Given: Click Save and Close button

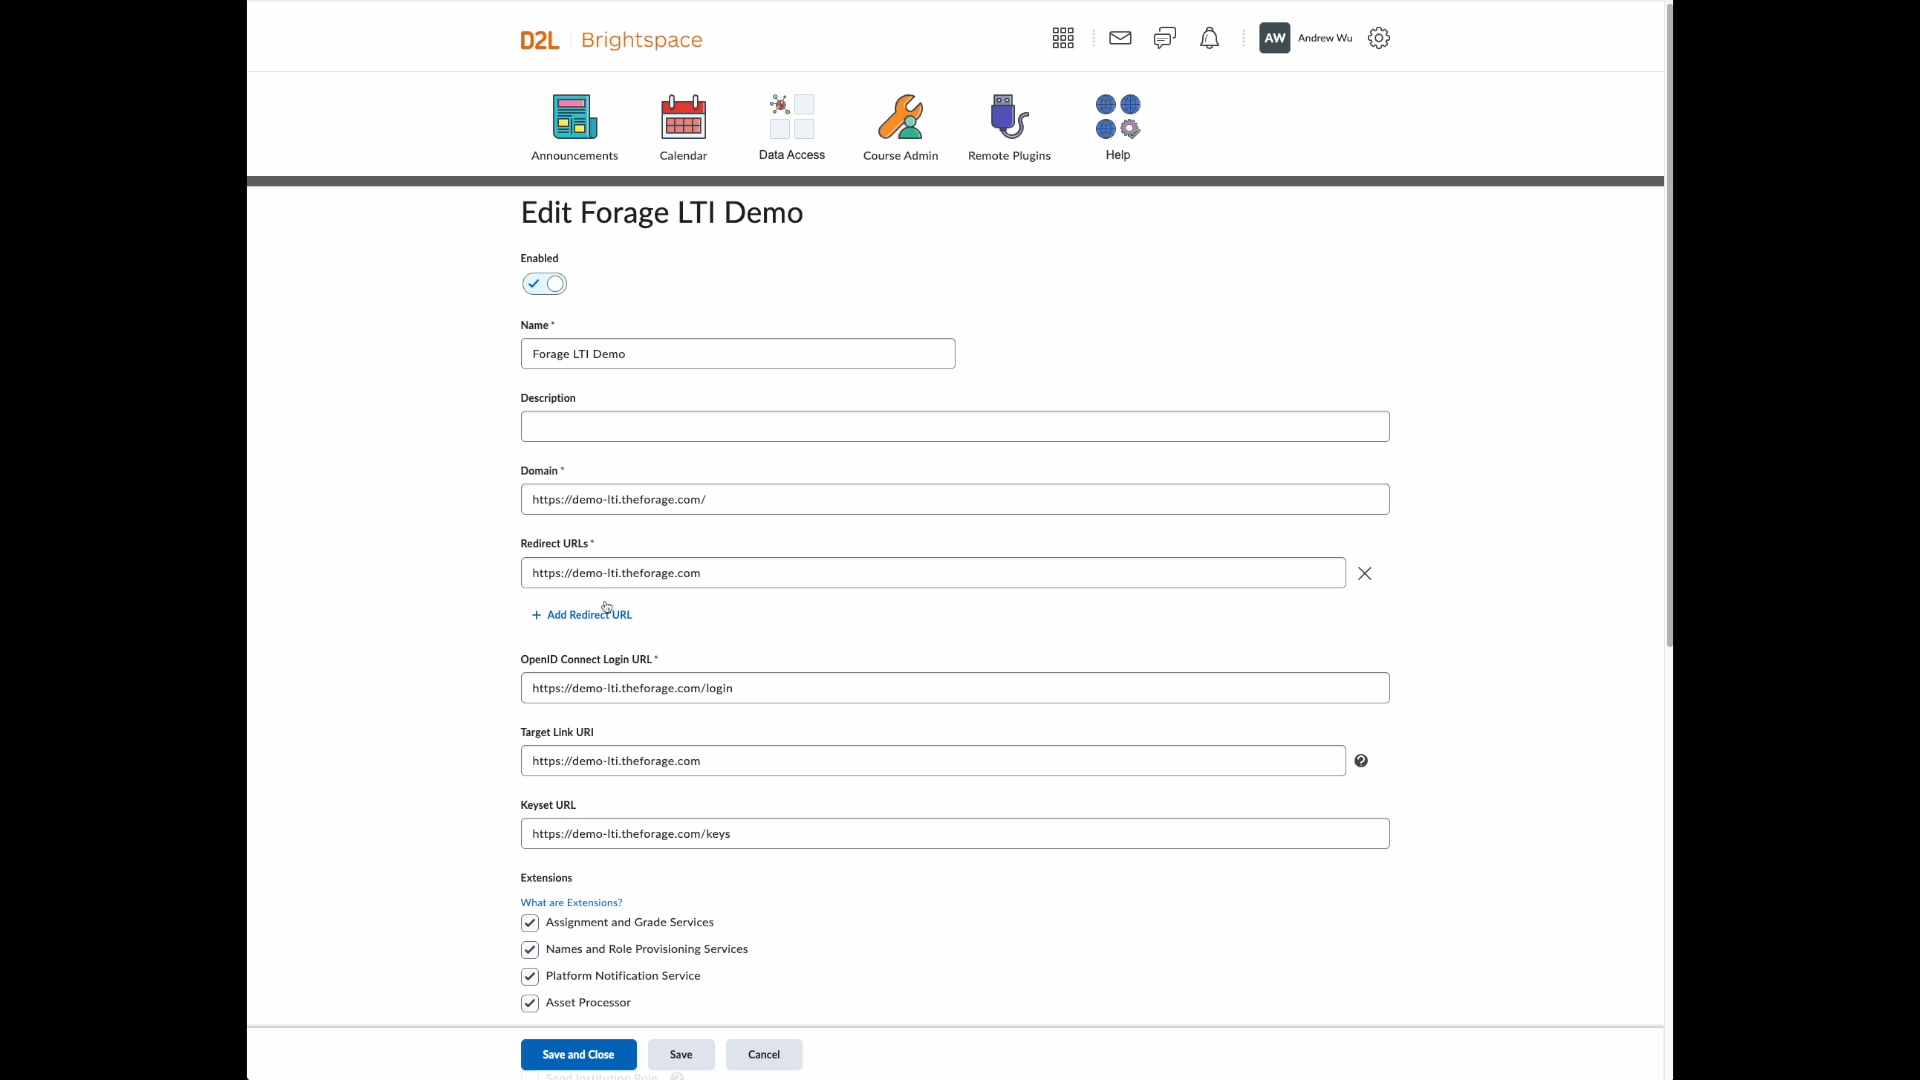Looking at the screenshot, I should tap(578, 1055).
